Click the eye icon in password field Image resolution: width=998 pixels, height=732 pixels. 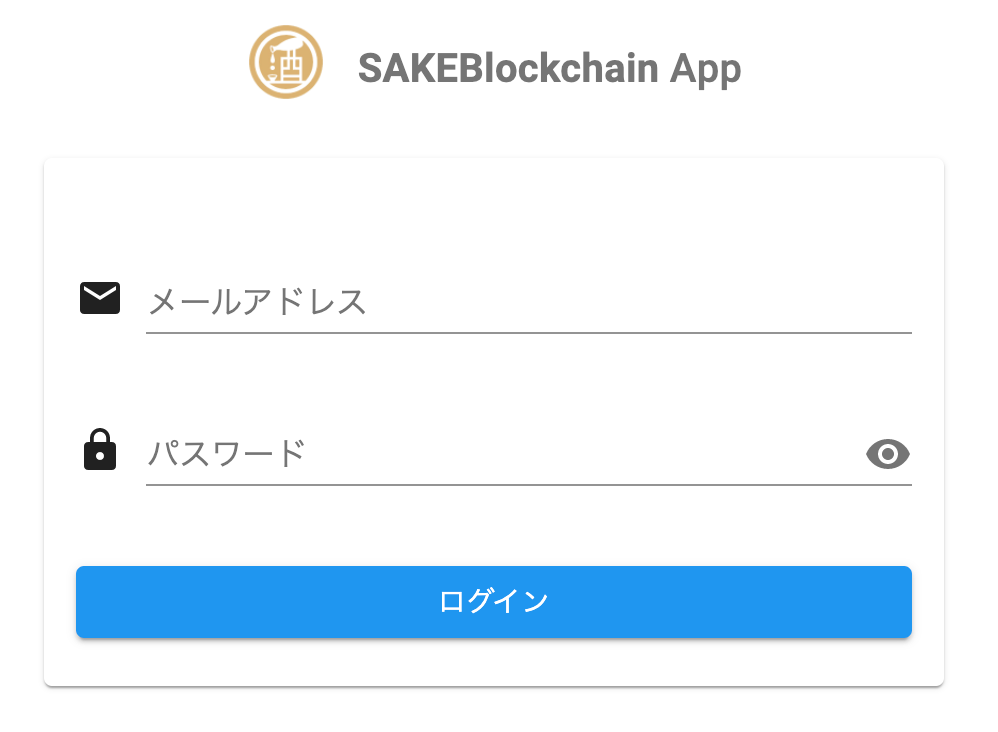coord(887,455)
